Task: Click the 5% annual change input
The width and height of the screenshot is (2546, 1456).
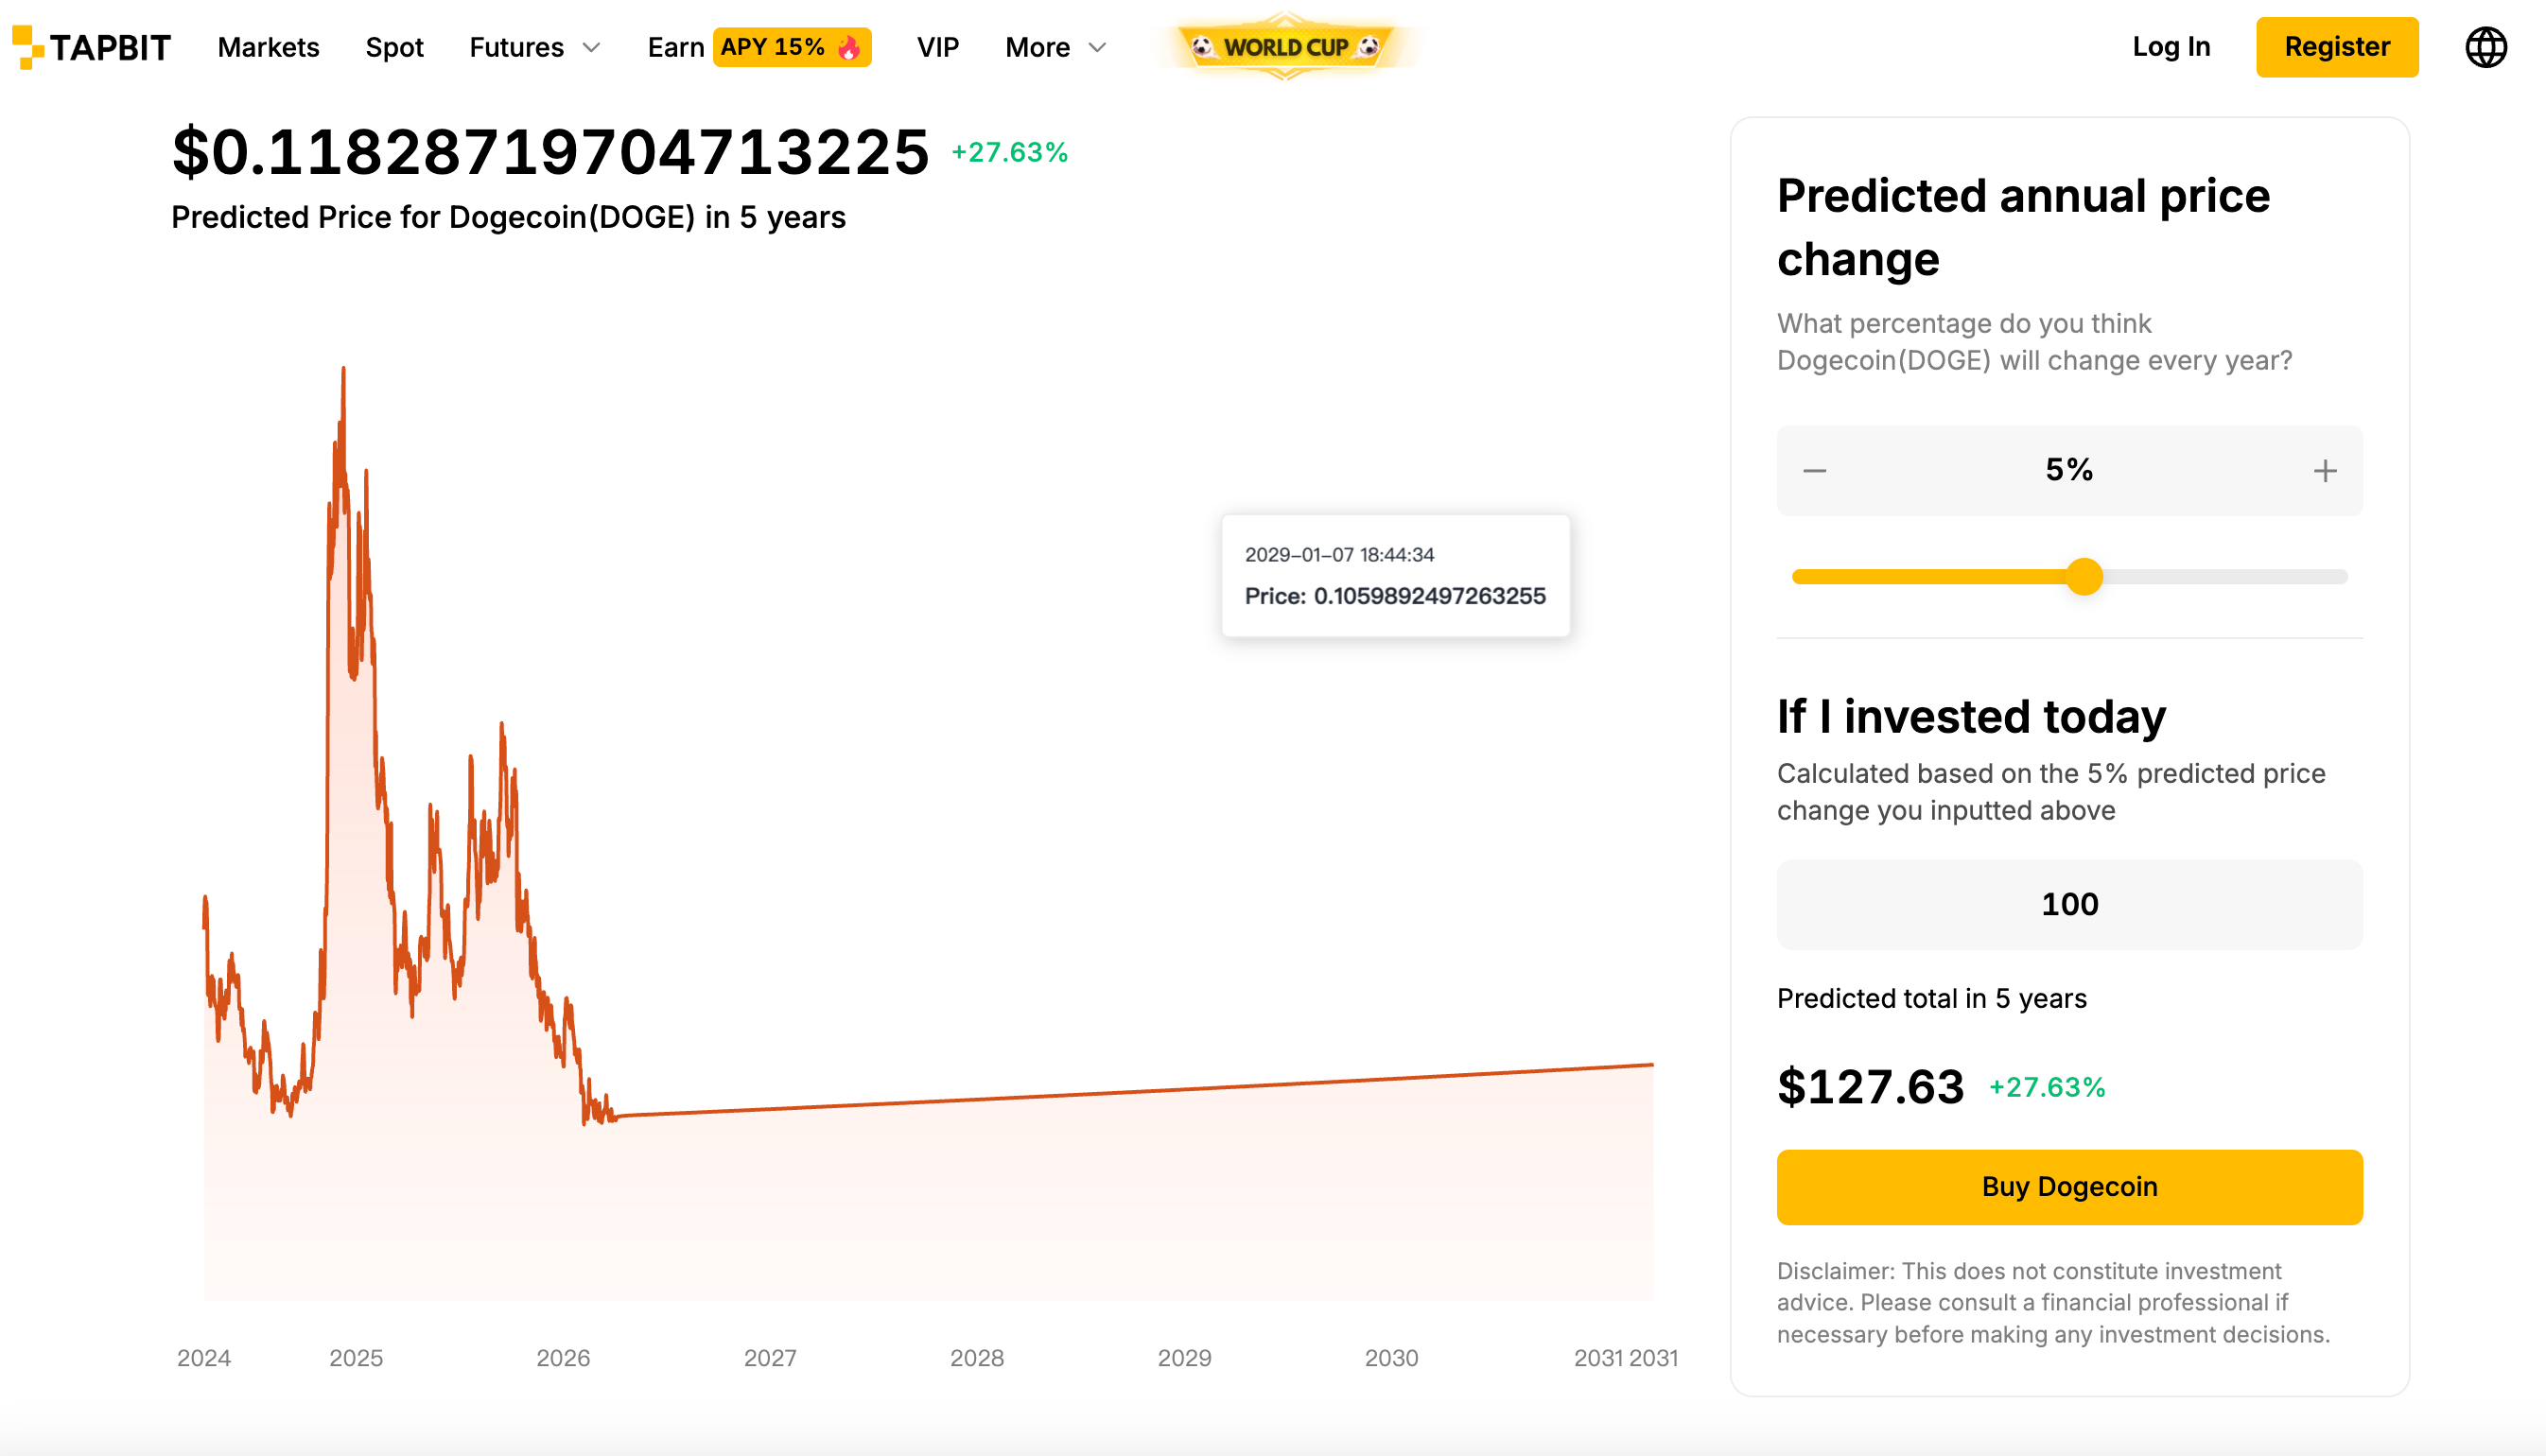Action: pyautogui.click(x=2069, y=471)
